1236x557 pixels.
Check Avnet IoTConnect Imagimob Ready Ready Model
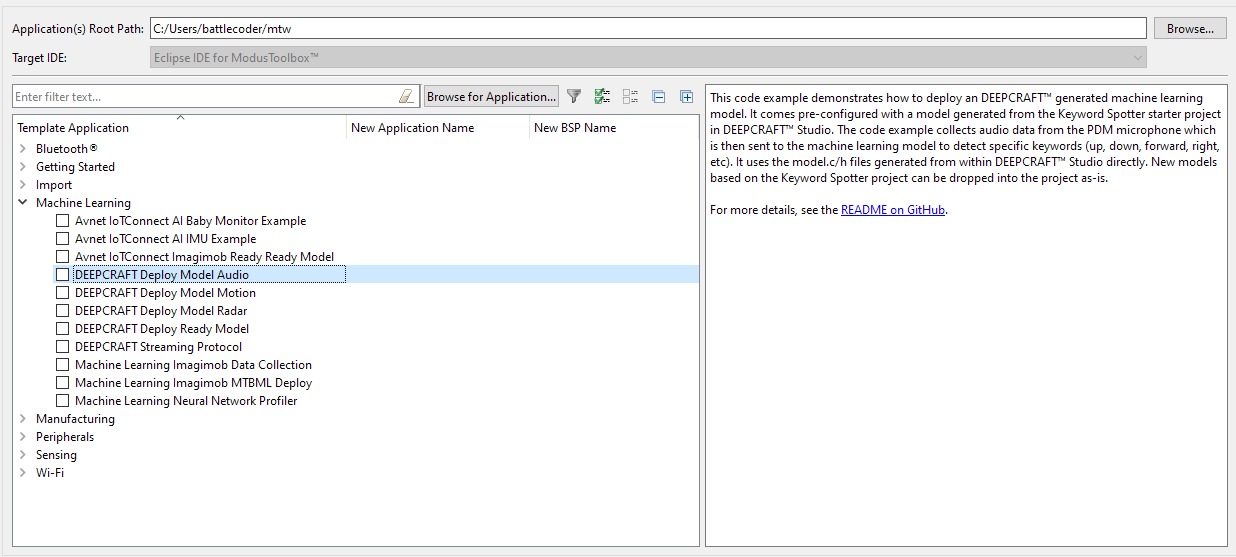[63, 257]
